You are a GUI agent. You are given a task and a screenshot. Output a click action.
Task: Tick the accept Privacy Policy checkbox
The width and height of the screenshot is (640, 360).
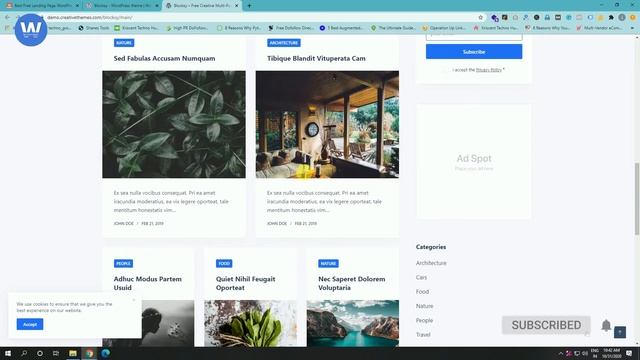(x=447, y=70)
